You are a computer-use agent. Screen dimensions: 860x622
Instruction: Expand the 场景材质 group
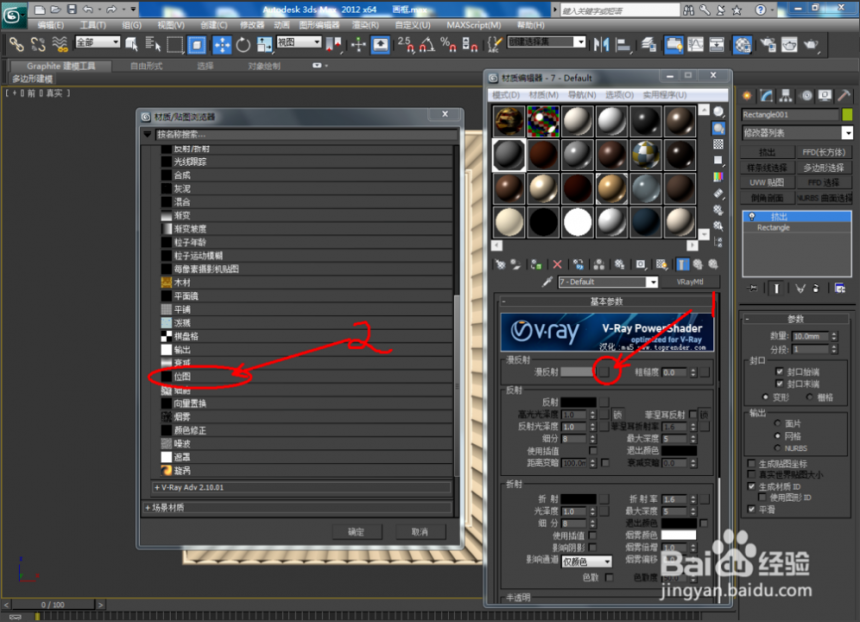click(297, 507)
